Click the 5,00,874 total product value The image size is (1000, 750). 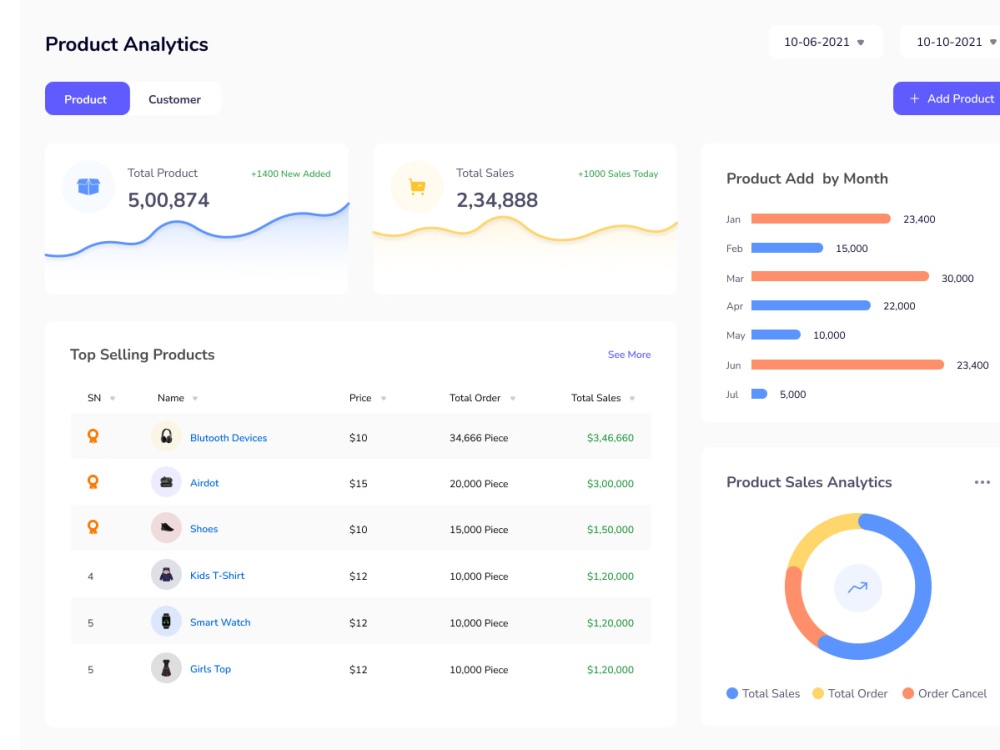coord(168,200)
